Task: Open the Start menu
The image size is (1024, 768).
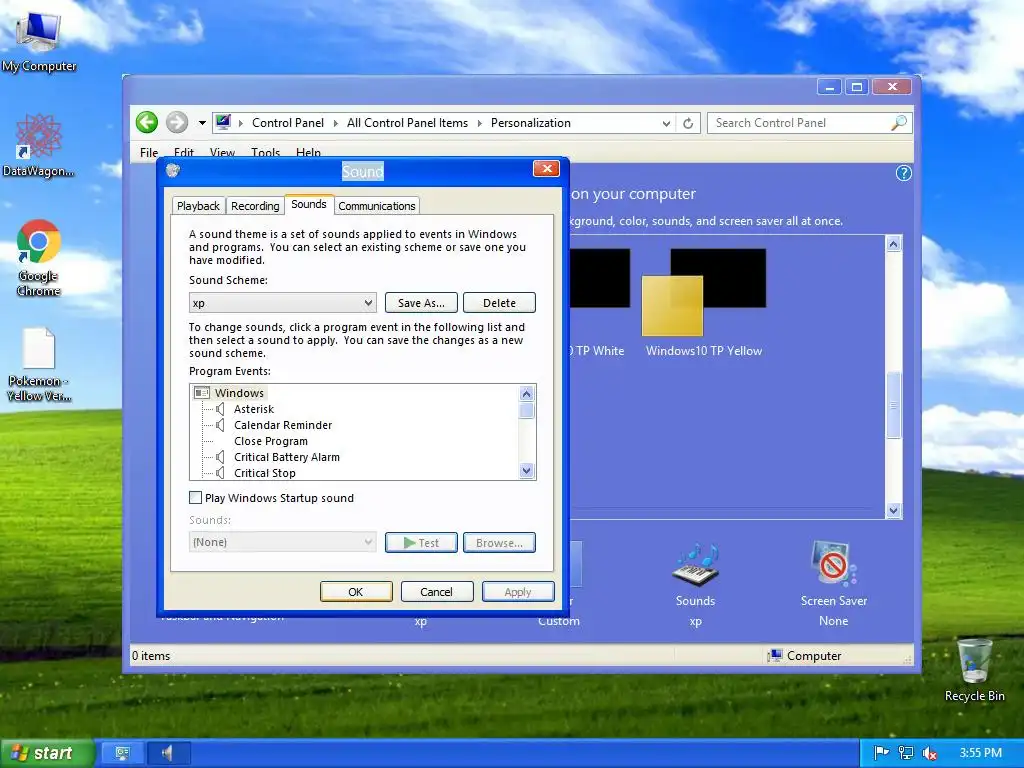Action: point(48,753)
